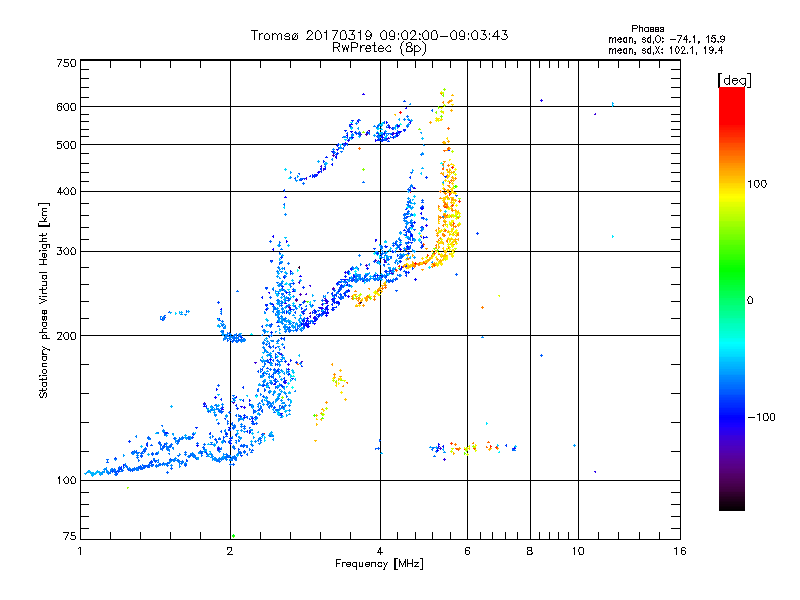Click the x-axis tick label '1'
Screen dimensions: 800x600
pyautogui.click(x=81, y=551)
